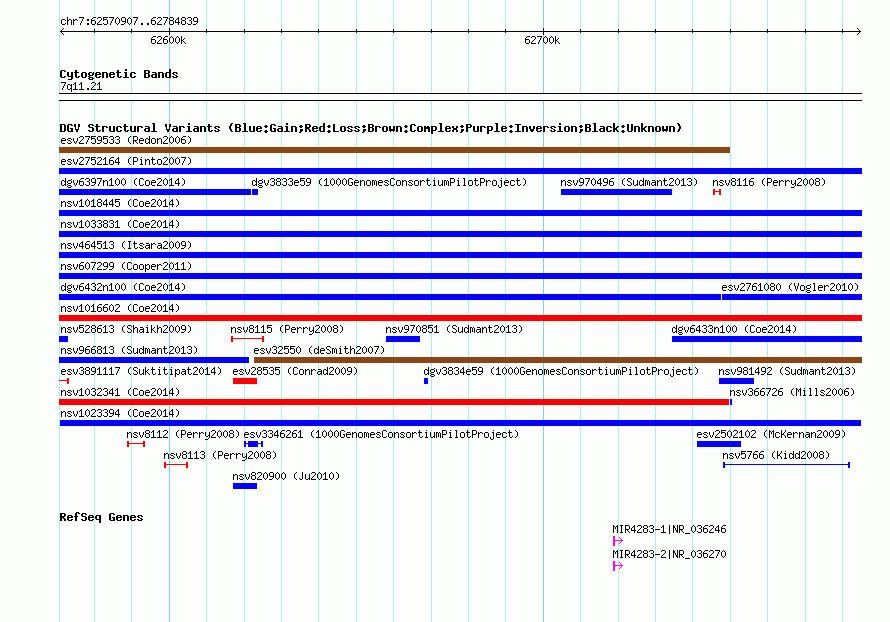Click the MIR4283-1|NR_036246 gene label
The image size is (890, 622).
(x=669, y=529)
